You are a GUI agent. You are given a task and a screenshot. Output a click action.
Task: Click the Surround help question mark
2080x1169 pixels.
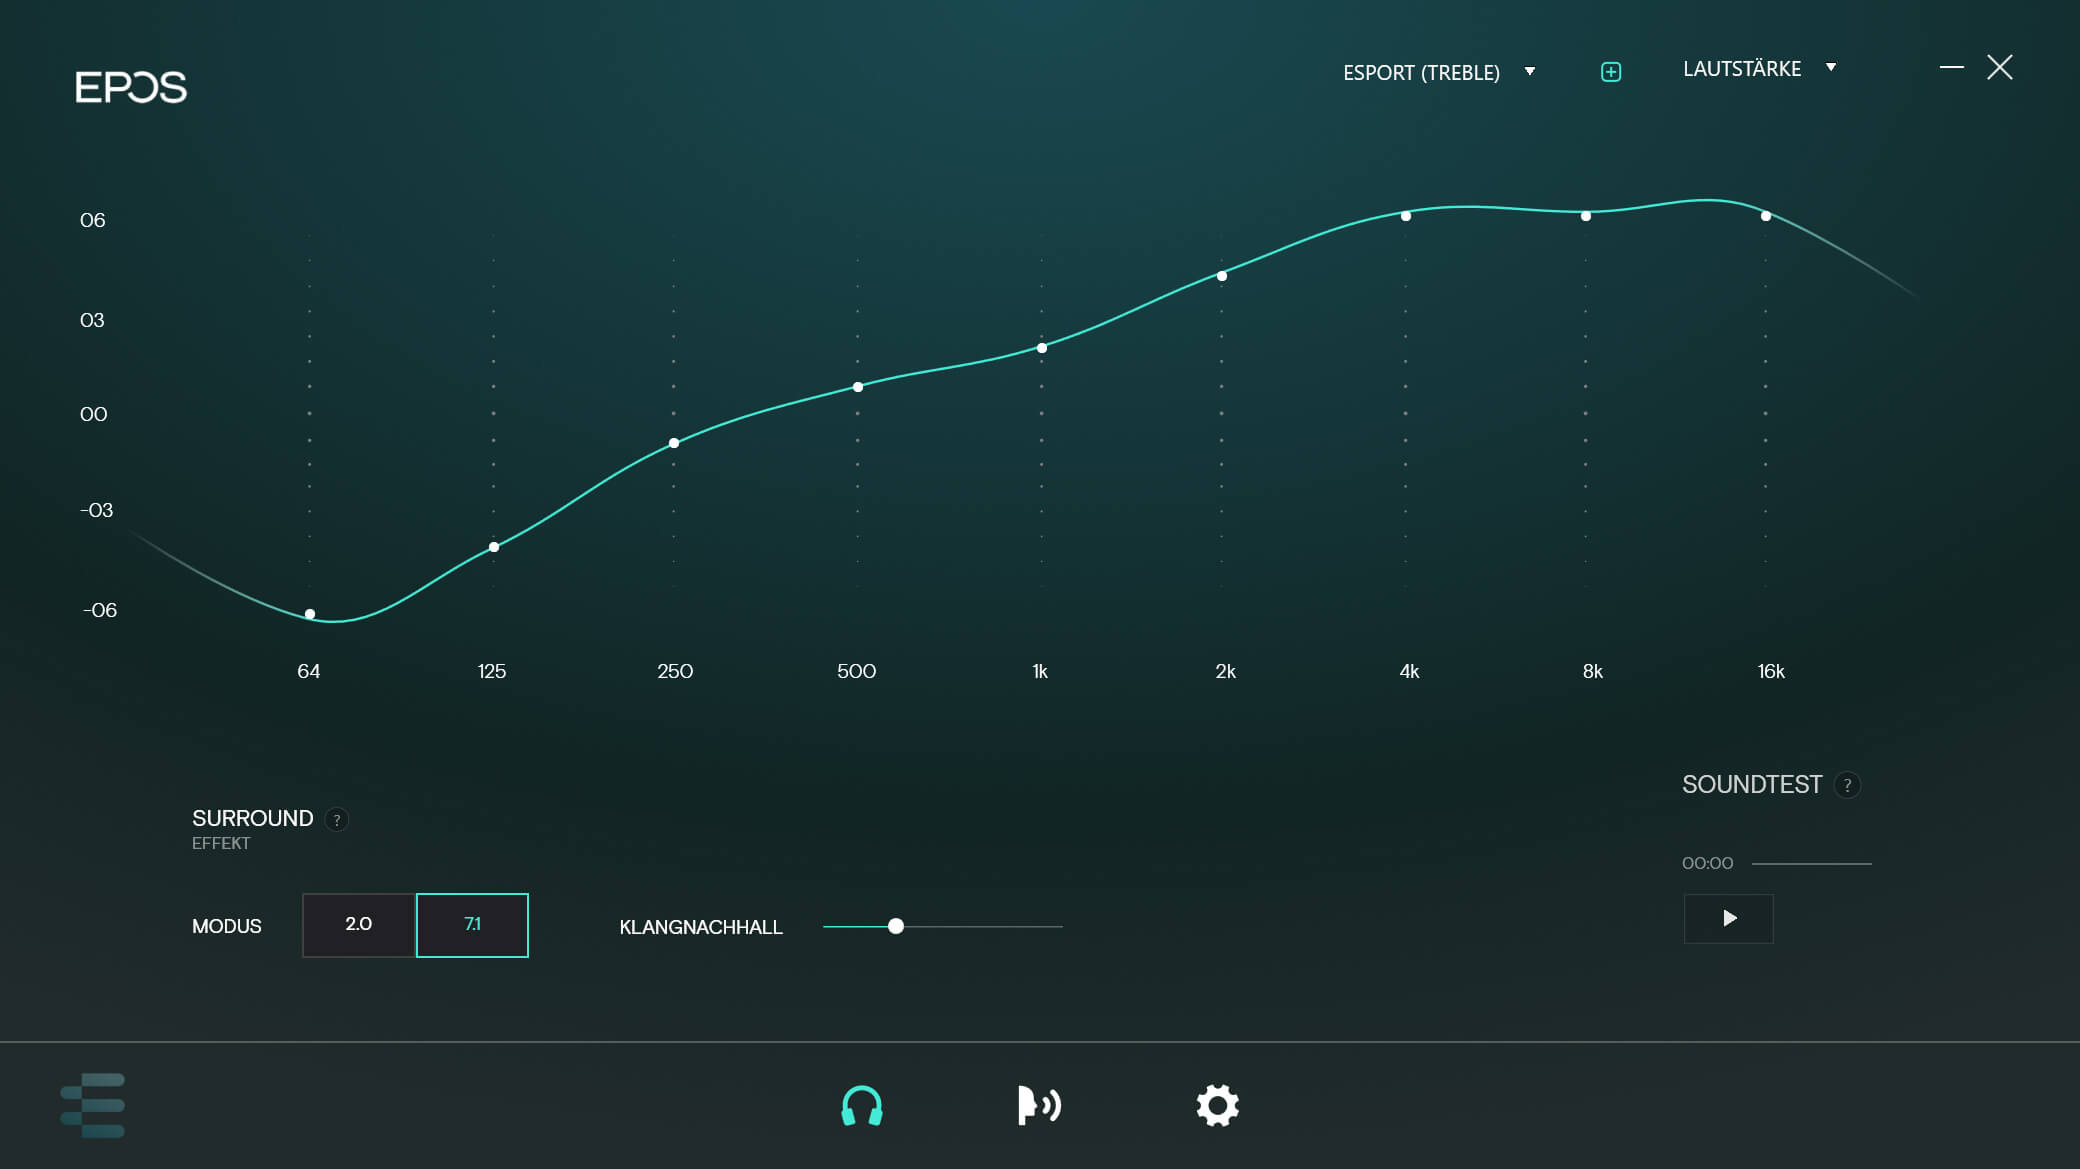click(337, 820)
